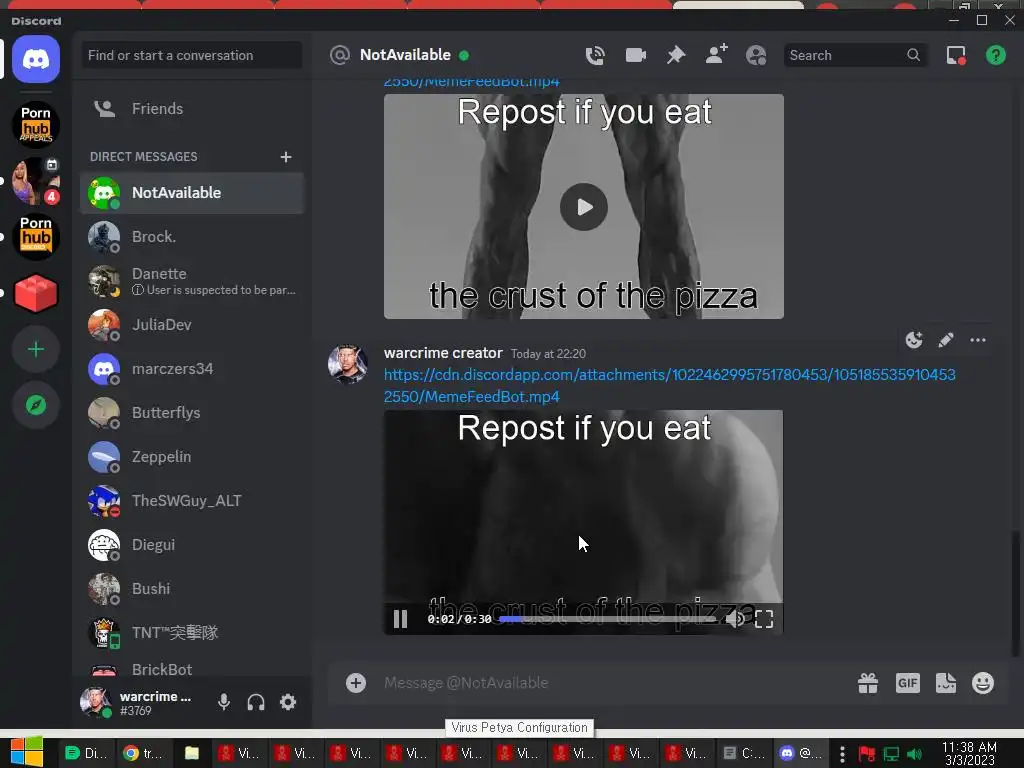Add reaction to warcrime creator message
Viewport: 1024px width, 768px height.
coord(914,340)
